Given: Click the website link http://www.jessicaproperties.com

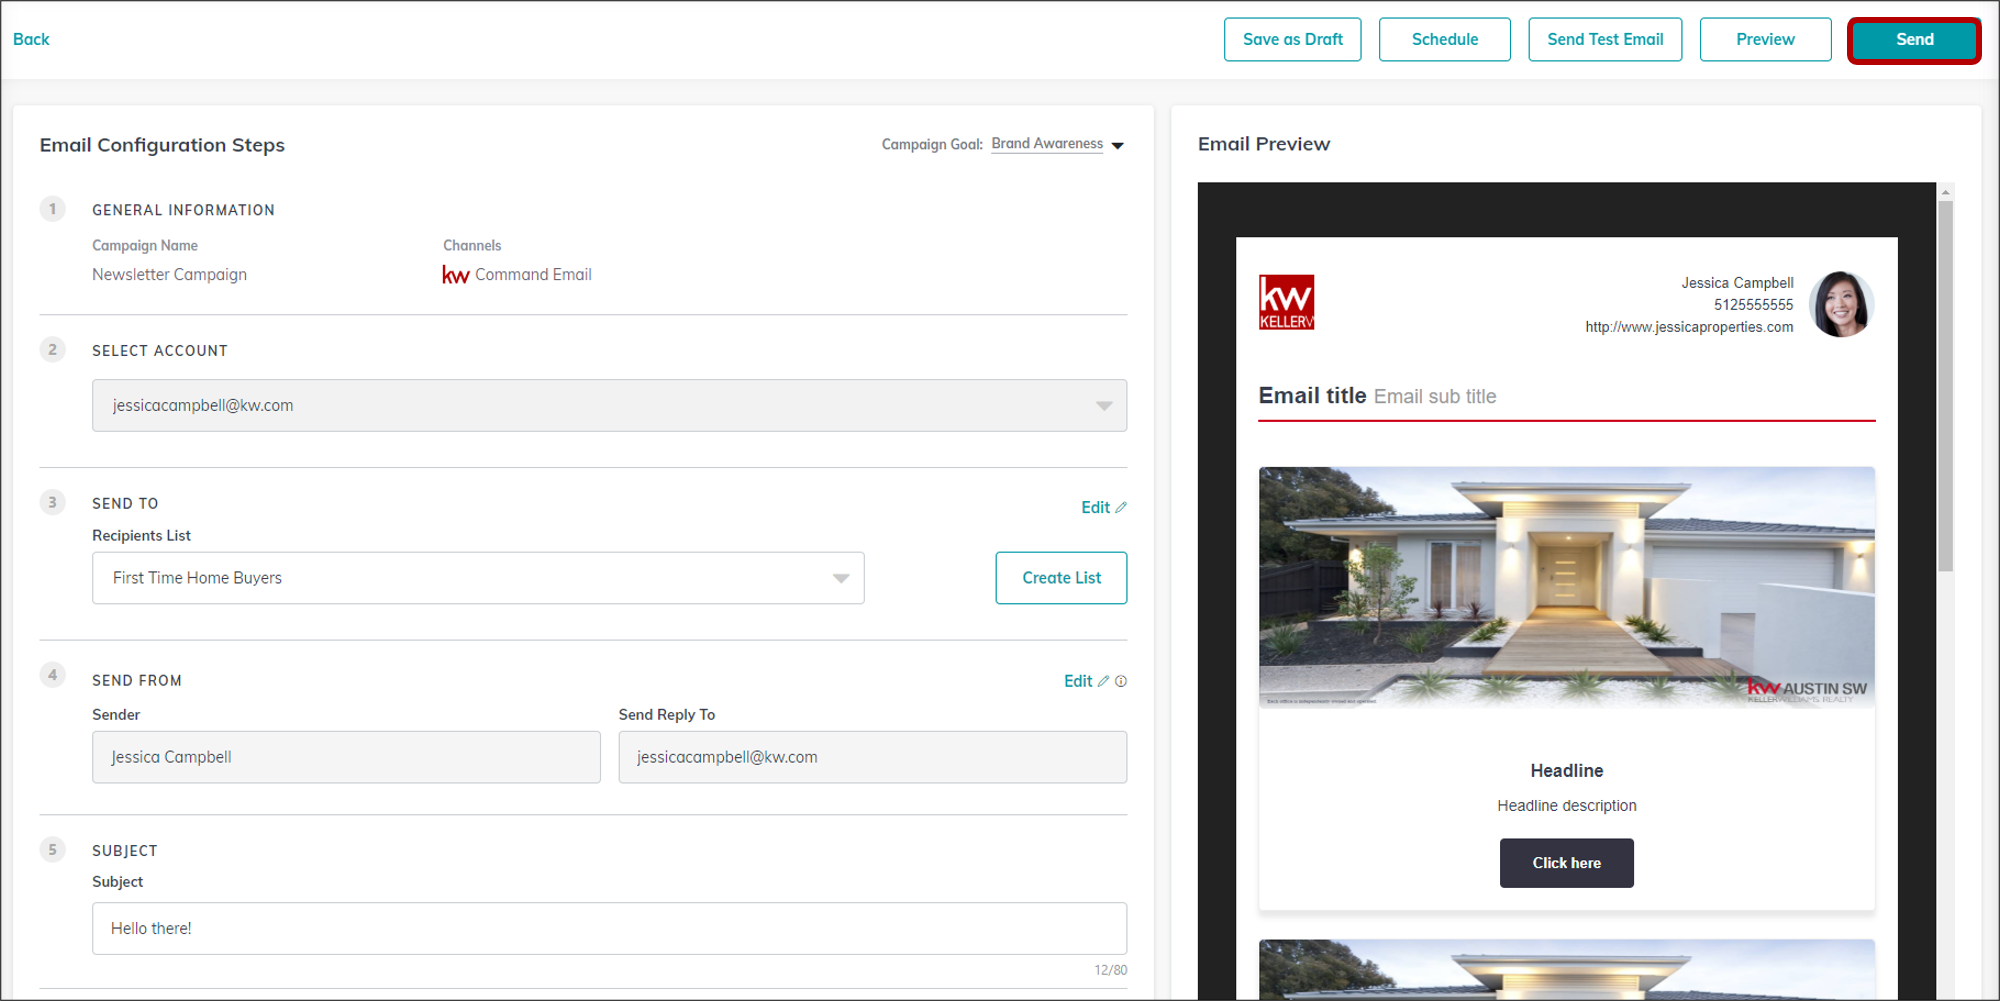Looking at the screenshot, I should [1689, 327].
